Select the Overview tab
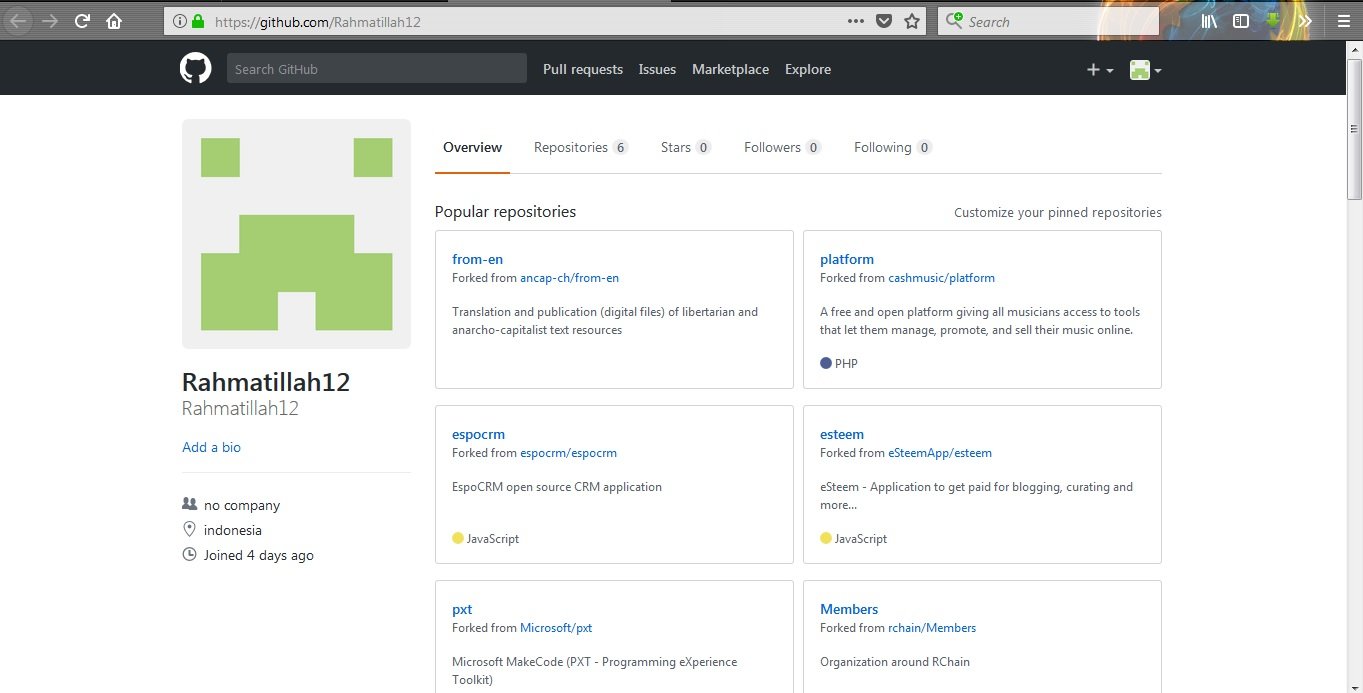The width and height of the screenshot is (1363, 693). click(472, 147)
